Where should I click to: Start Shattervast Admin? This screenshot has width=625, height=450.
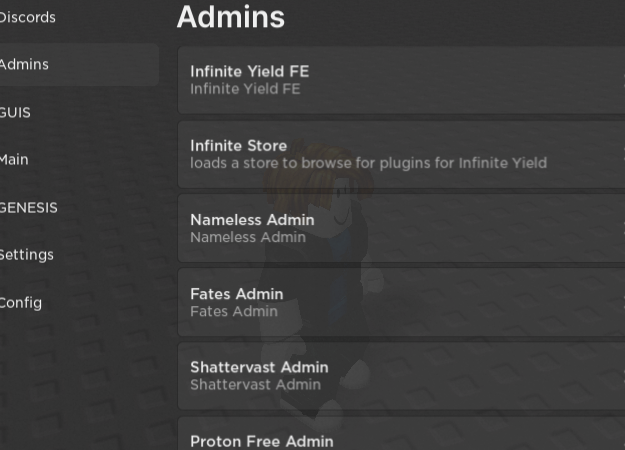[401, 376]
